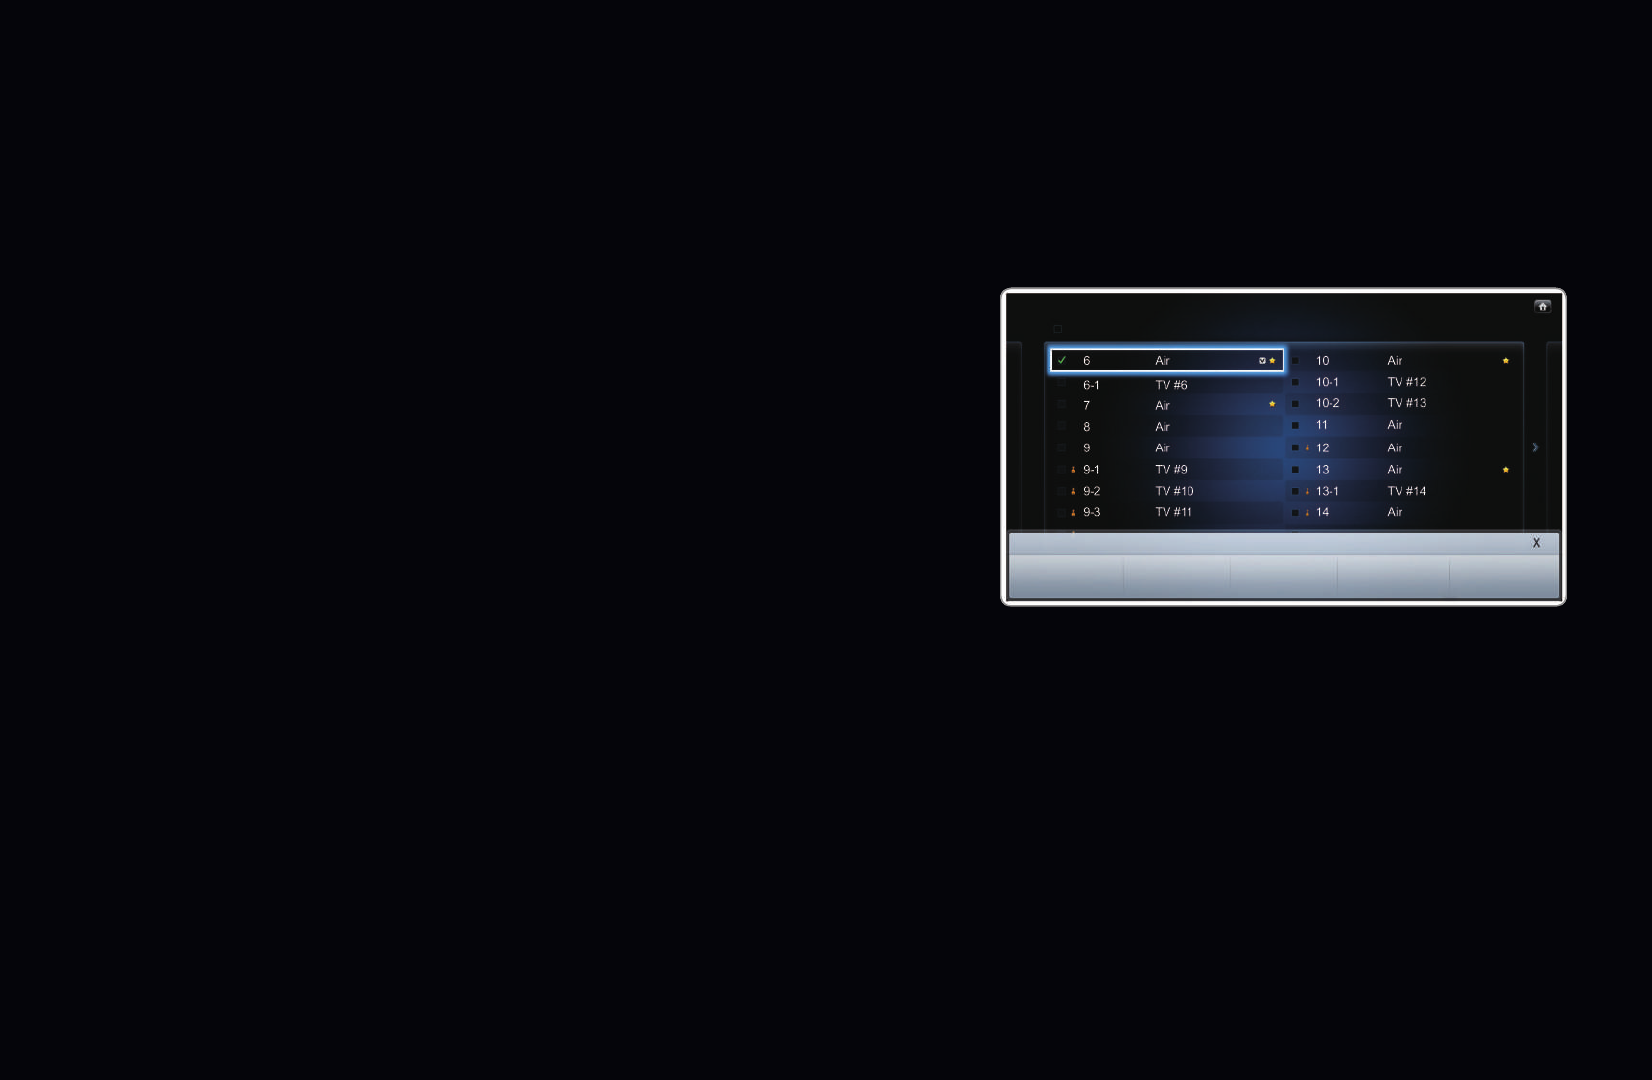Click the lock icon beside channel 14
Image resolution: width=1652 pixels, height=1080 pixels.
pyautogui.click(x=1307, y=512)
